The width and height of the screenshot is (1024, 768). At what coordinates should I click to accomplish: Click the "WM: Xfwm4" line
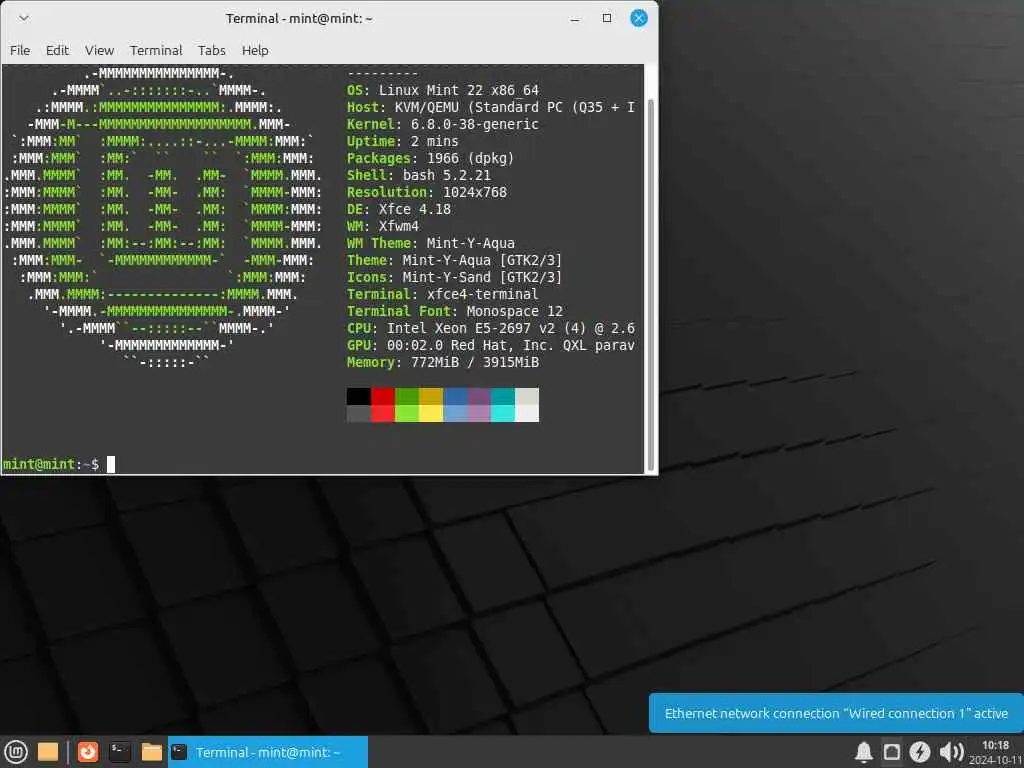(383, 226)
